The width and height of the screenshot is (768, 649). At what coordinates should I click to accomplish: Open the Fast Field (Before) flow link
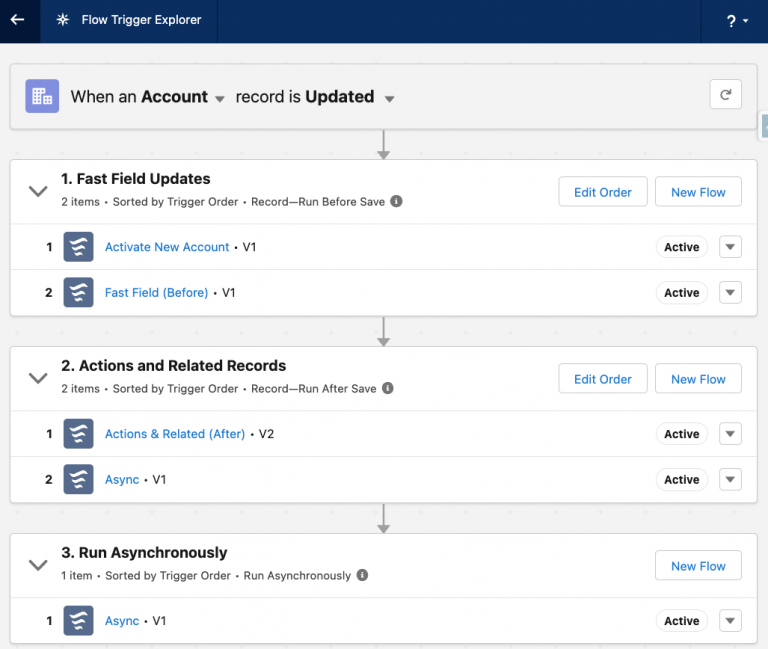pyautogui.click(x=157, y=292)
